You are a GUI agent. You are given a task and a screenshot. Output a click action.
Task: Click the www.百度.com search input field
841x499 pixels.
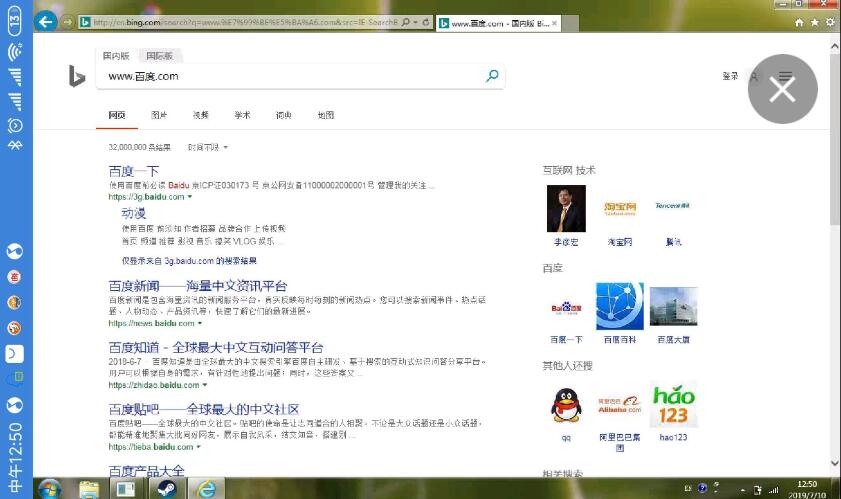[290, 76]
